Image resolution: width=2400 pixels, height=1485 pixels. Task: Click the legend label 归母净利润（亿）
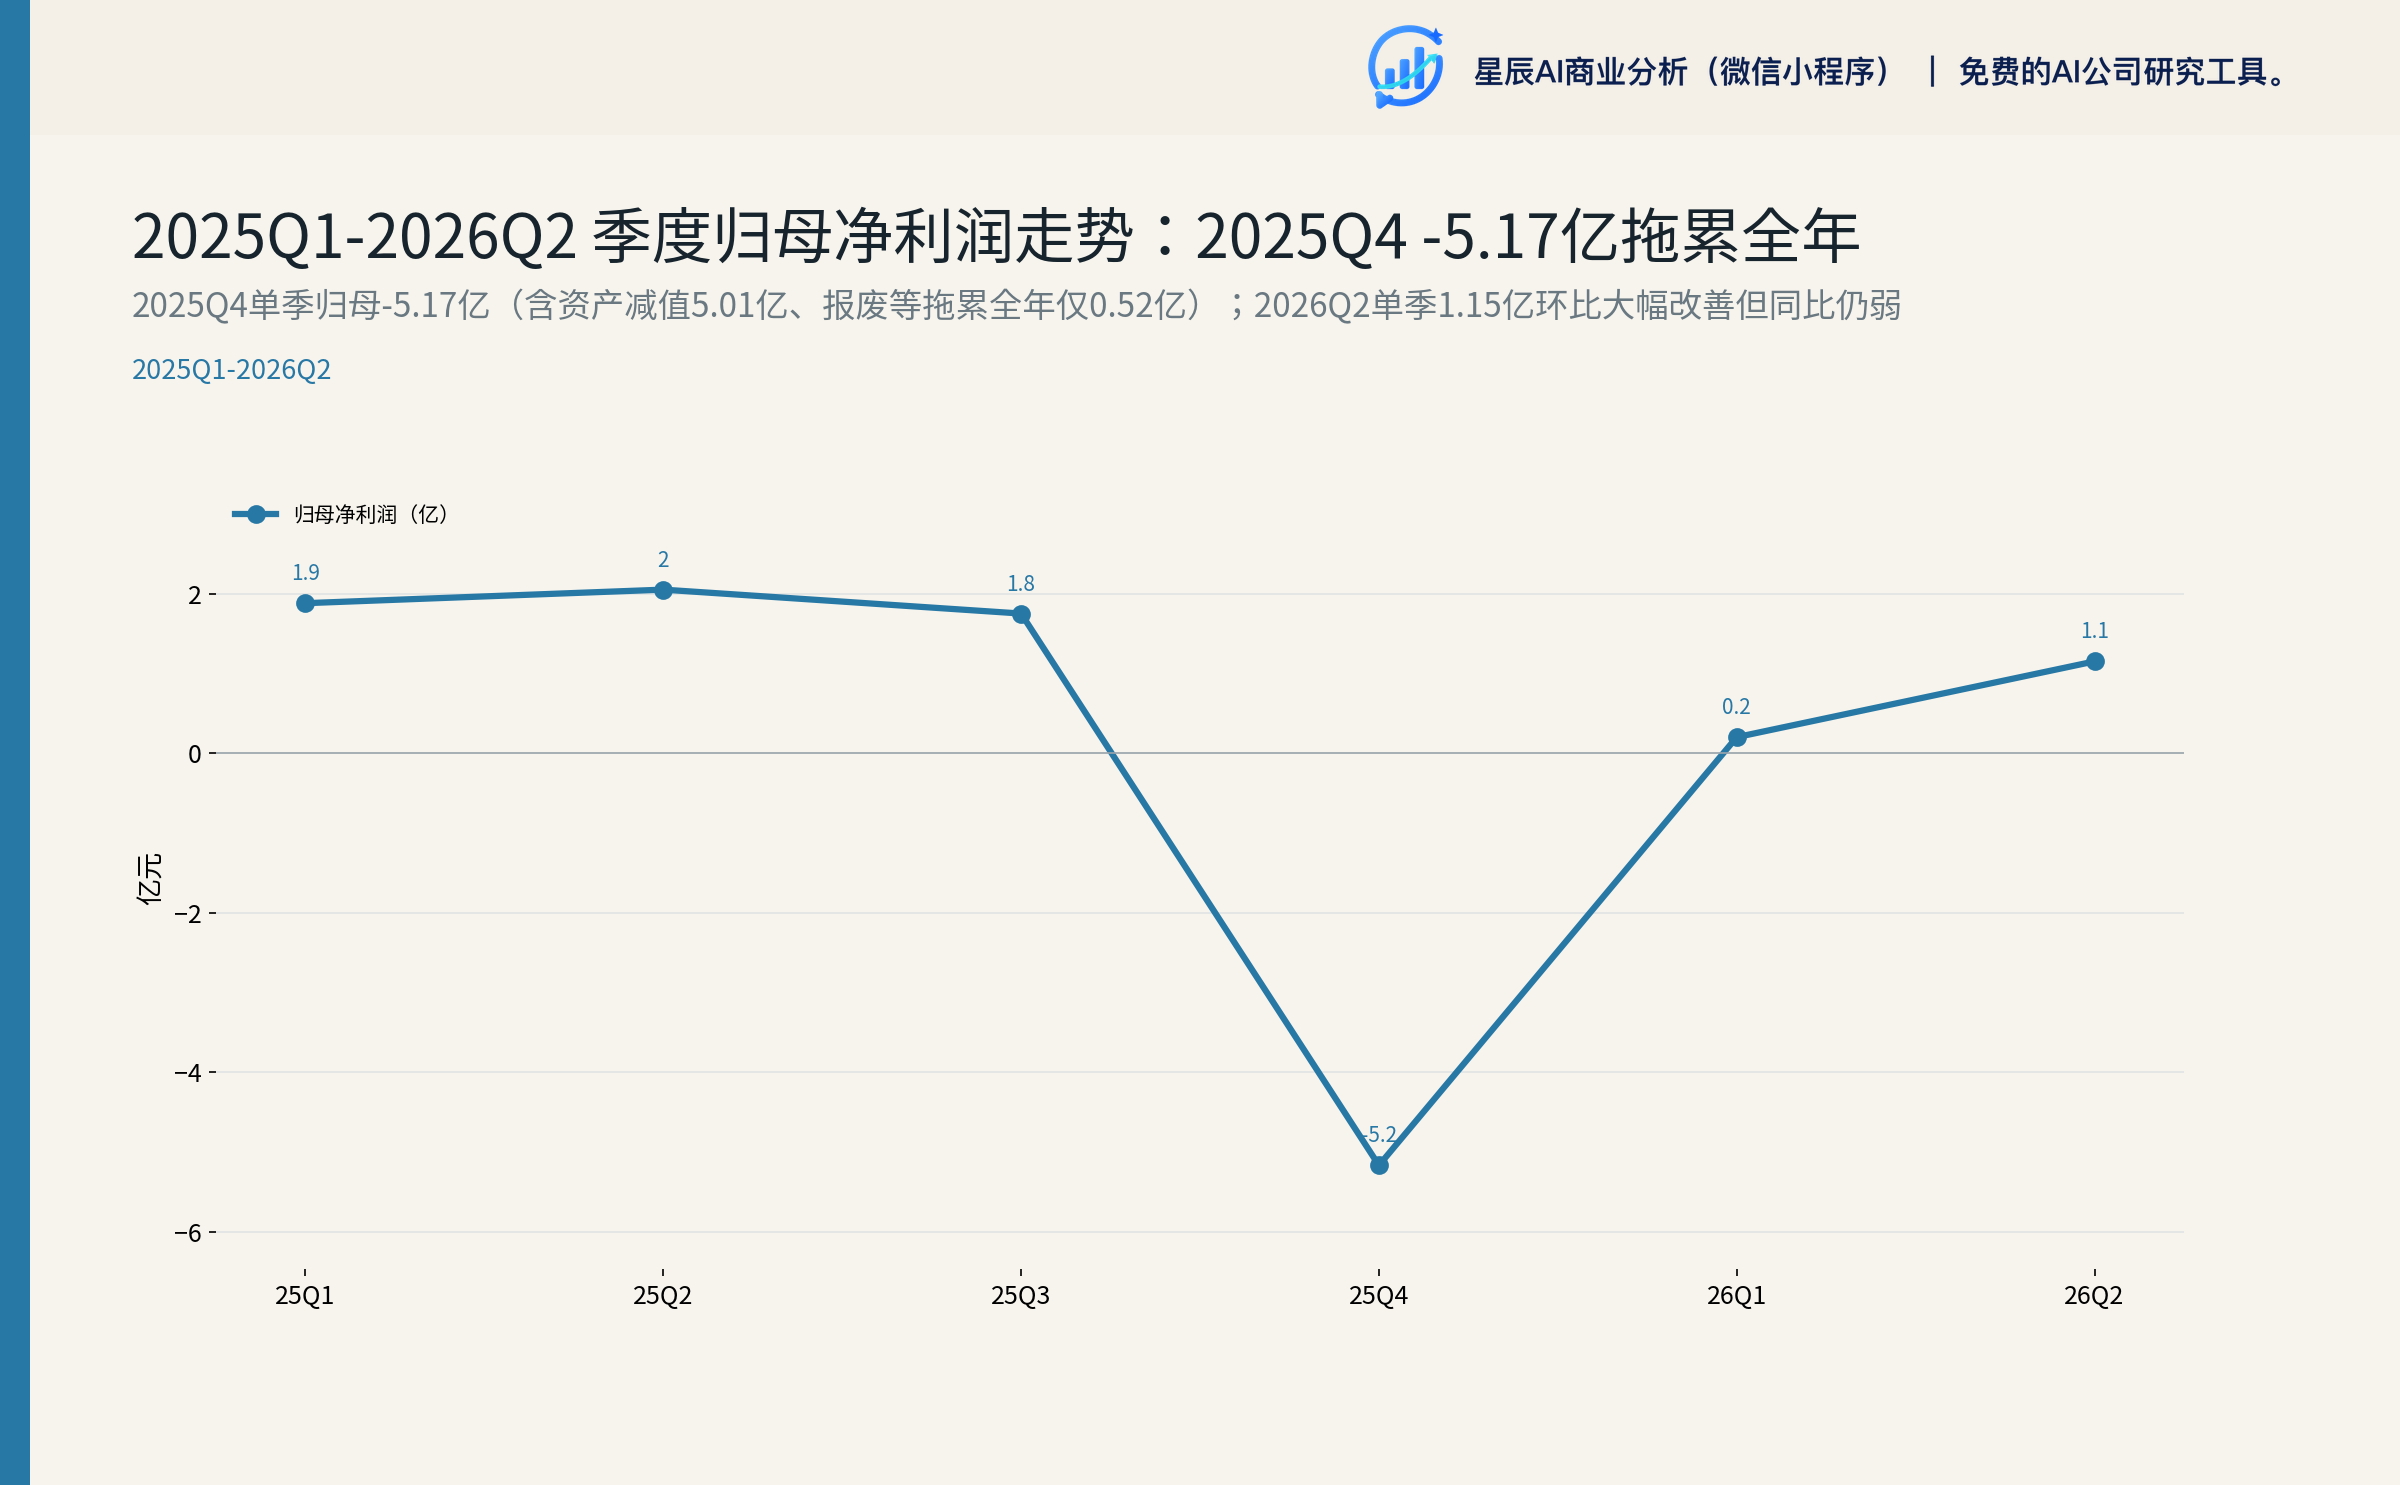click(x=370, y=514)
